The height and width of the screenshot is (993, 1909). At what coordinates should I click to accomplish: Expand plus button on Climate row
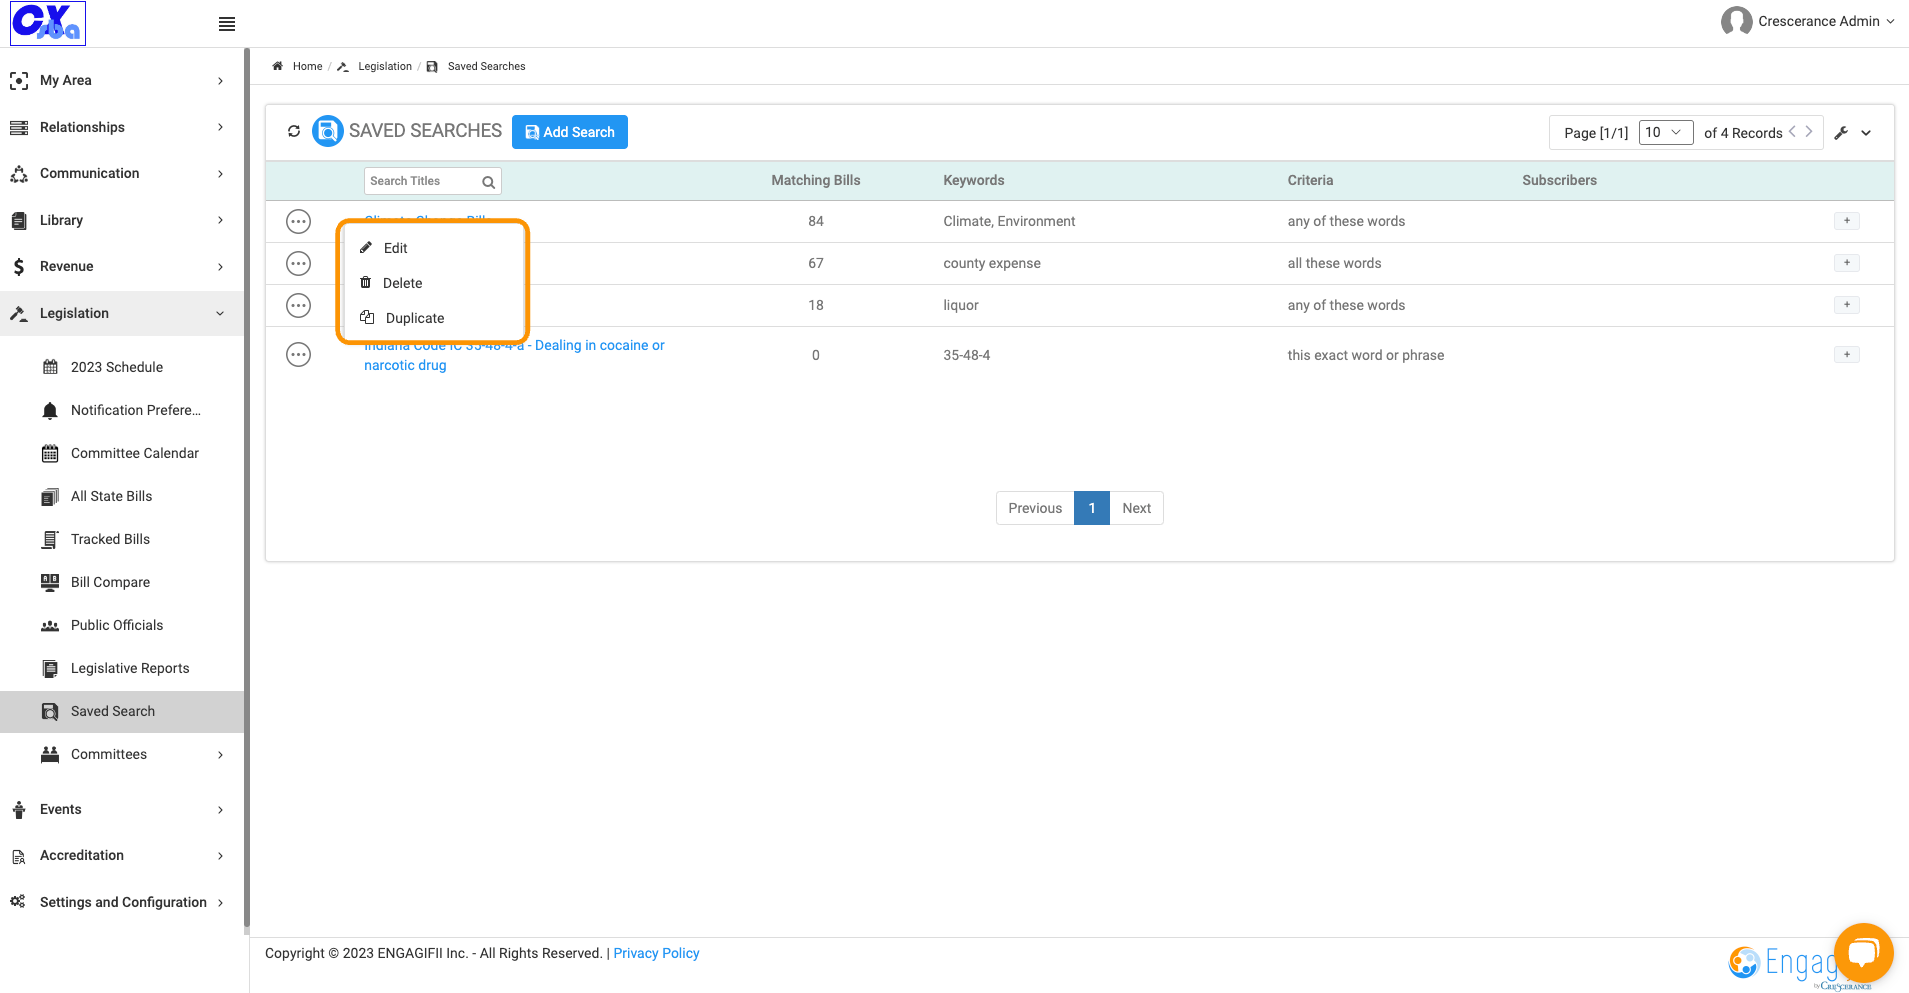(1846, 221)
